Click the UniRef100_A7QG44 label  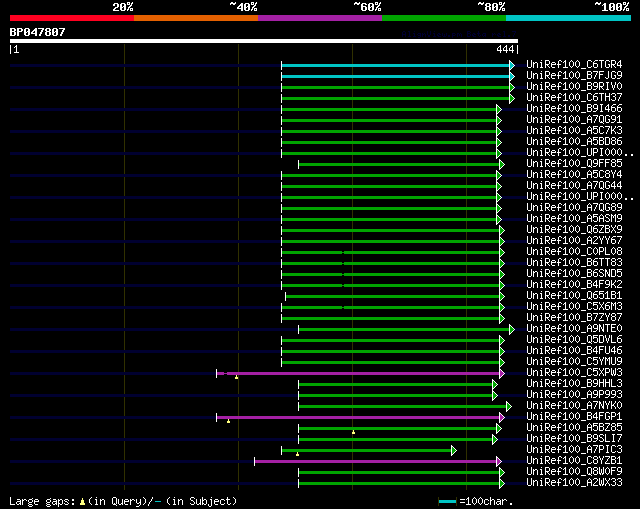point(574,186)
